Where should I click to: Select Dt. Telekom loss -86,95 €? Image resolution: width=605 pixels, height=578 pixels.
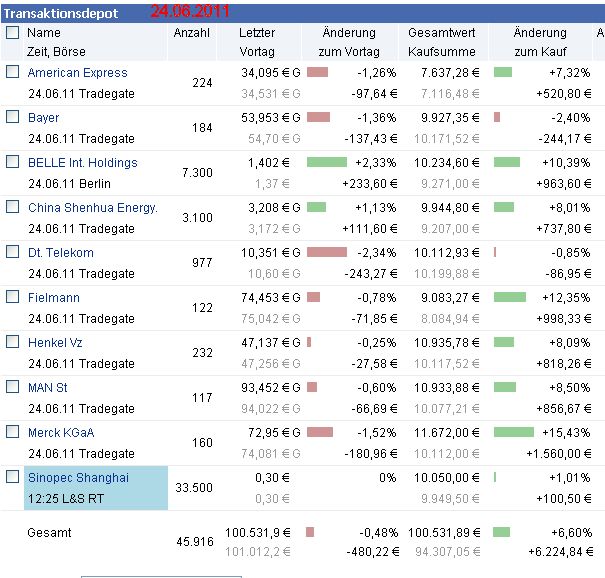tap(568, 274)
